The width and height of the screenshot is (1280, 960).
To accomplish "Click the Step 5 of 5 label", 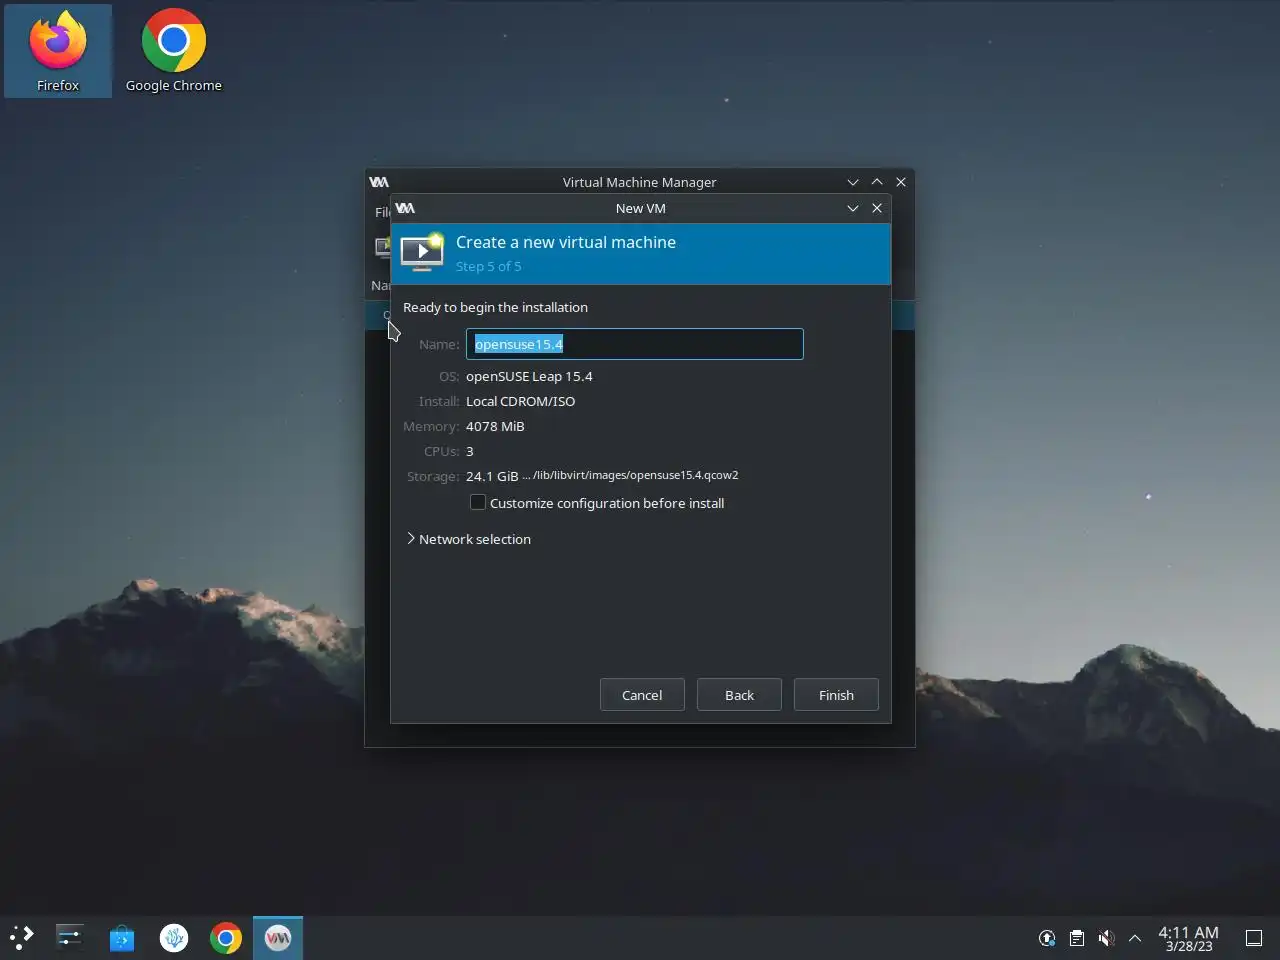I will (x=488, y=266).
